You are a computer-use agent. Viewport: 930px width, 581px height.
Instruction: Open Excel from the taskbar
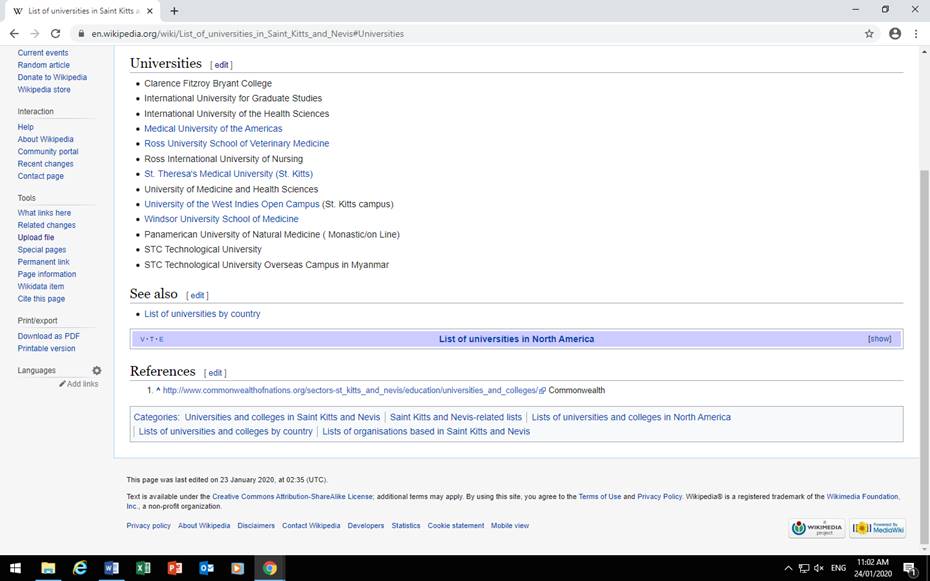143,568
